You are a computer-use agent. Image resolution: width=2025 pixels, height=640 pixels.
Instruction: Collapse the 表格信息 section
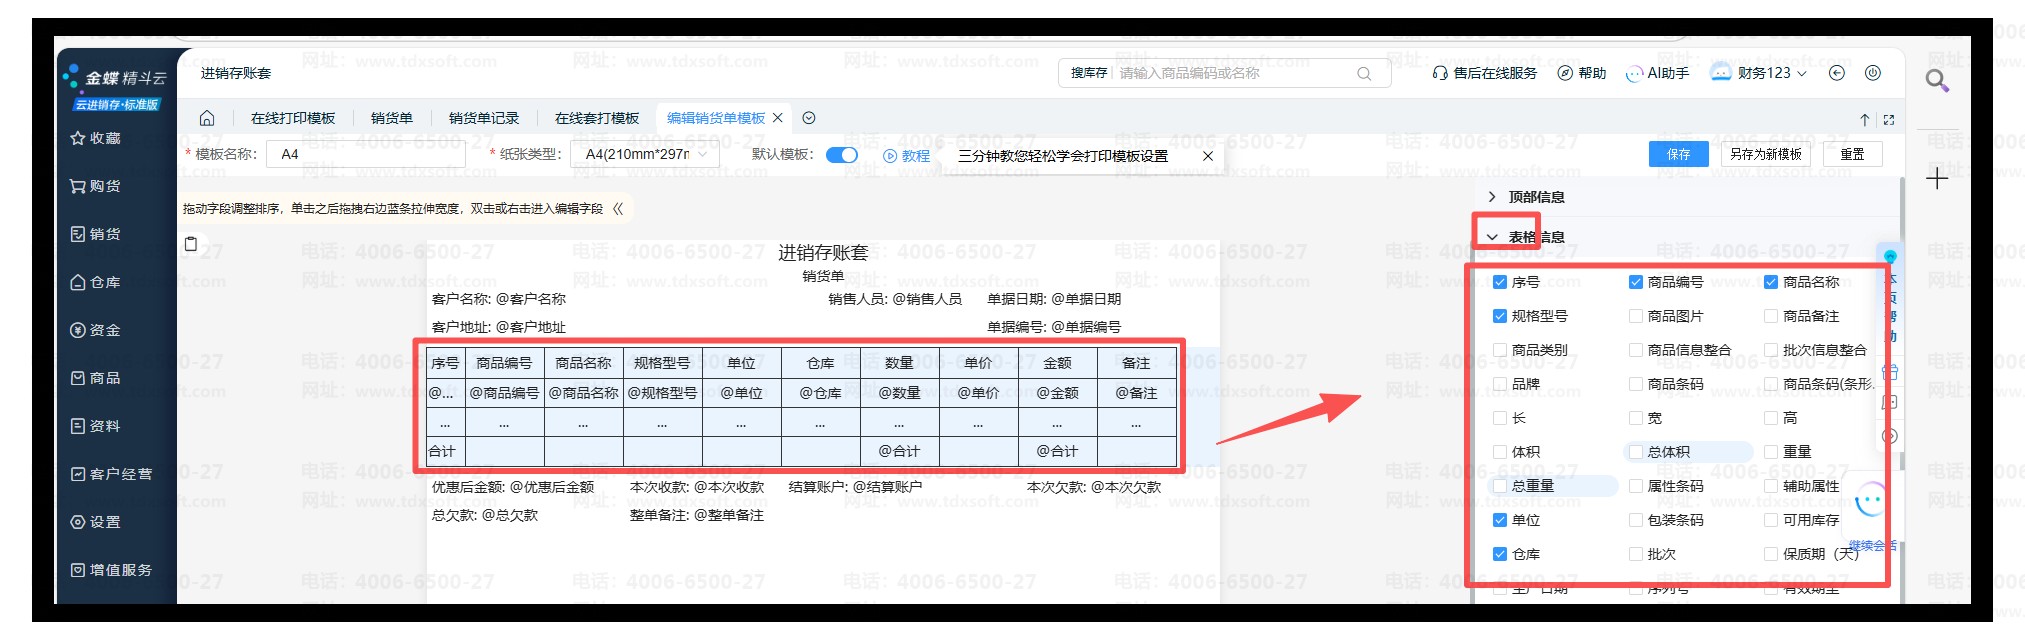[1492, 237]
